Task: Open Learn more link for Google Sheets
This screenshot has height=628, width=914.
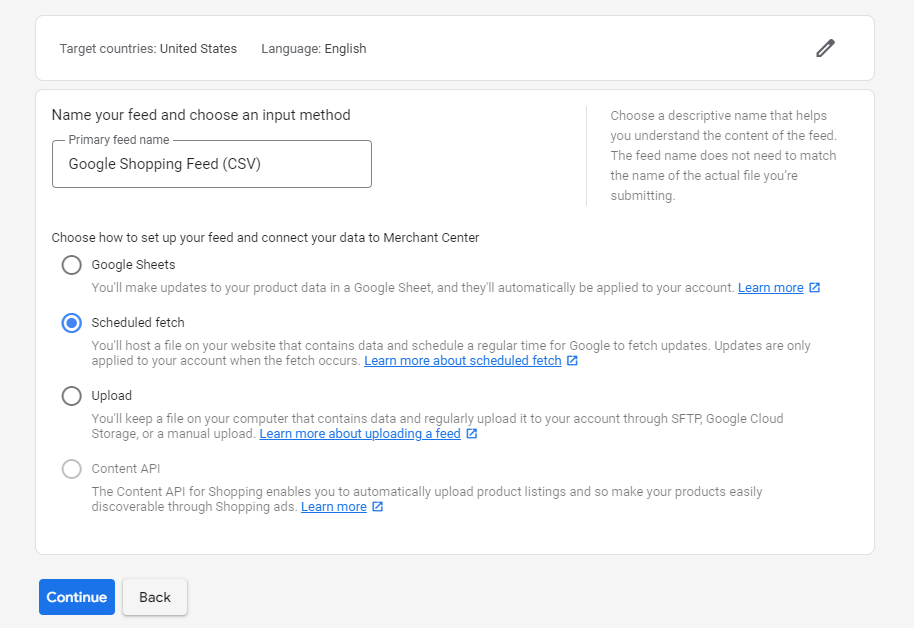Action: (x=771, y=287)
